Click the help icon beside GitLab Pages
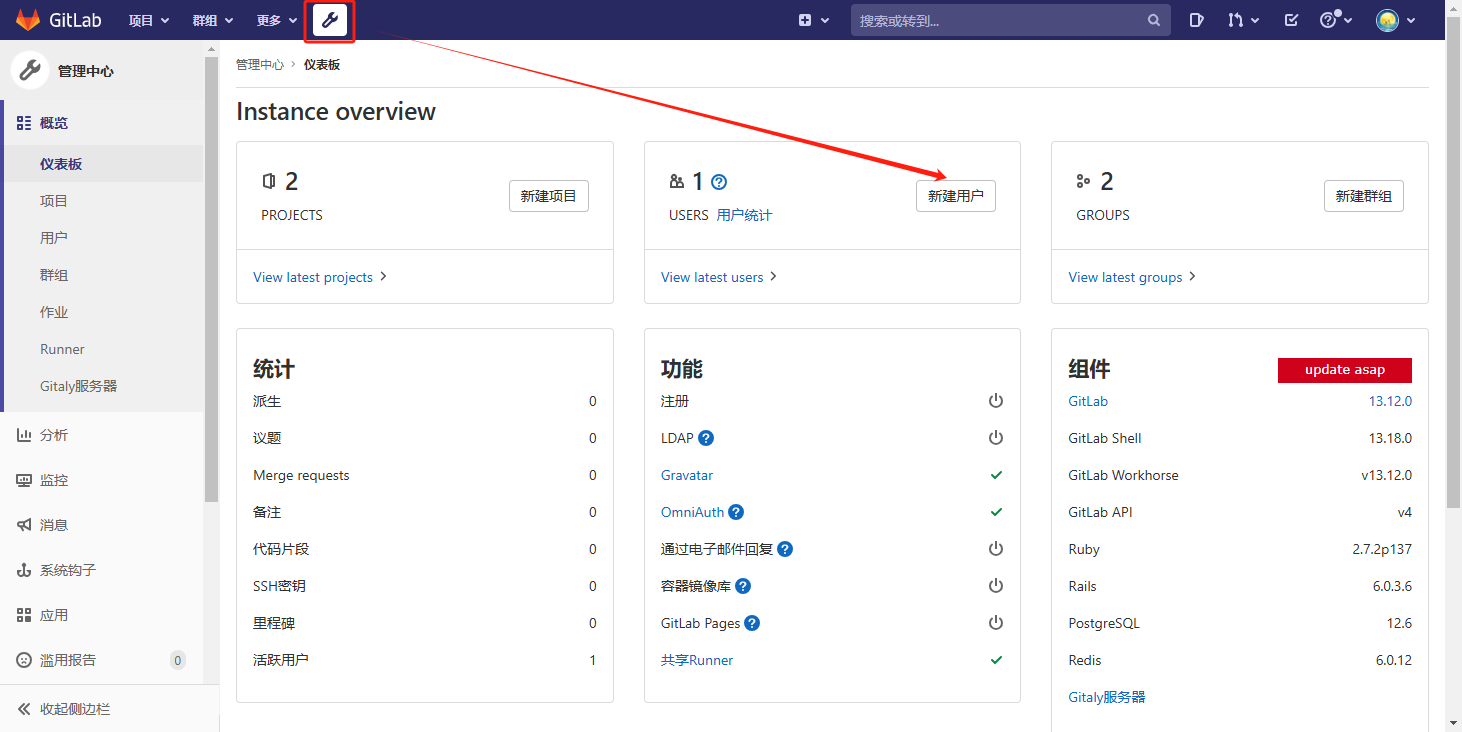Viewport: 1462px width, 732px height. 752,623
